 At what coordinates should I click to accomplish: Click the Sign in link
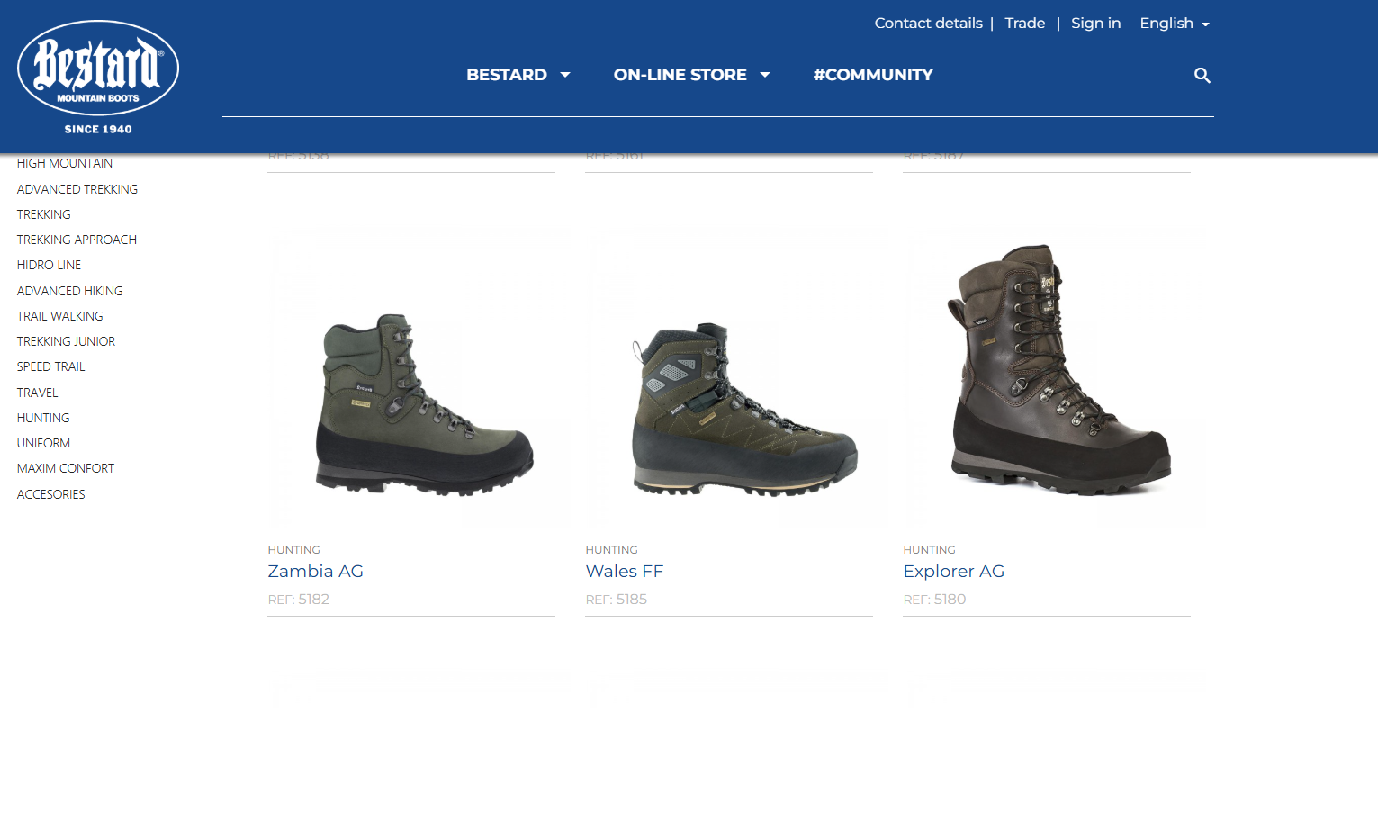pyautogui.click(x=1096, y=23)
